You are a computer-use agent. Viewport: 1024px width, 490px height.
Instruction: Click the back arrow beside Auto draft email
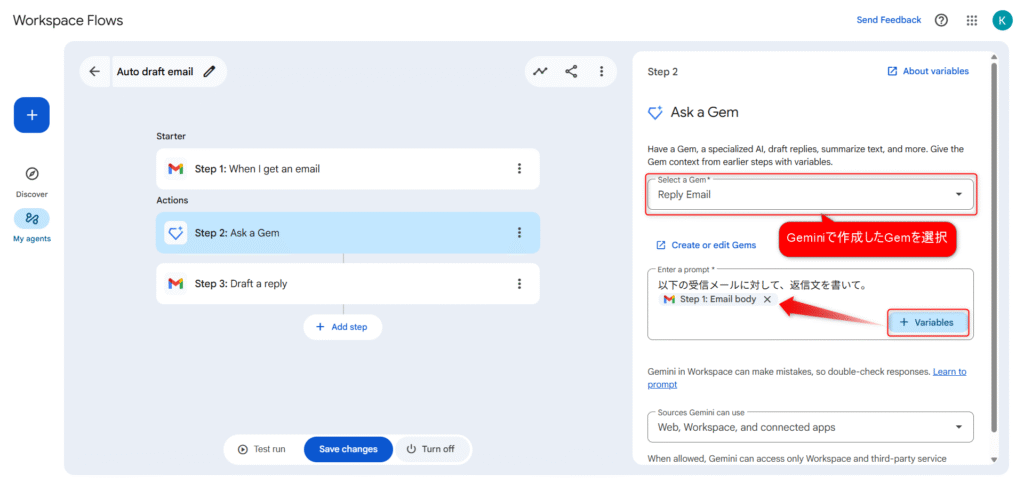[x=95, y=71]
